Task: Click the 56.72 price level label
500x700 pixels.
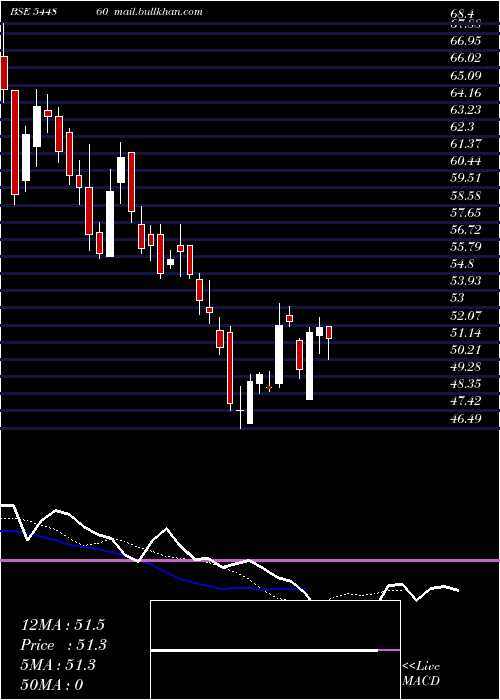Action: point(466,229)
